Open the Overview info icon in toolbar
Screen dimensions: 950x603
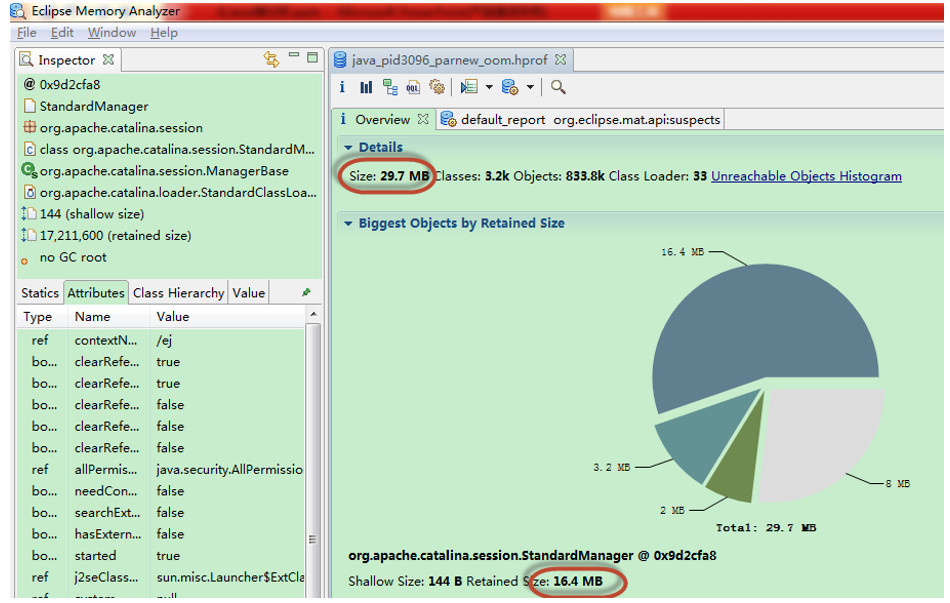click(342, 88)
